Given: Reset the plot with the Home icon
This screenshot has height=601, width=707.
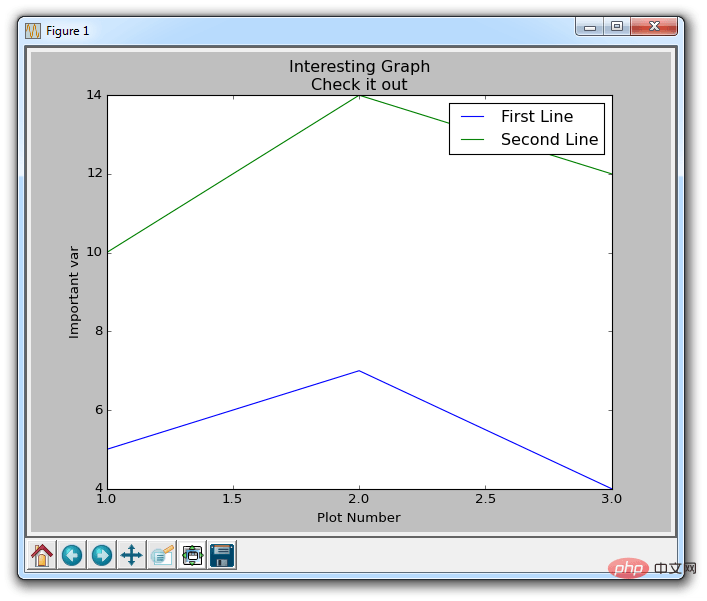Looking at the screenshot, I should pyautogui.click(x=41, y=555).
